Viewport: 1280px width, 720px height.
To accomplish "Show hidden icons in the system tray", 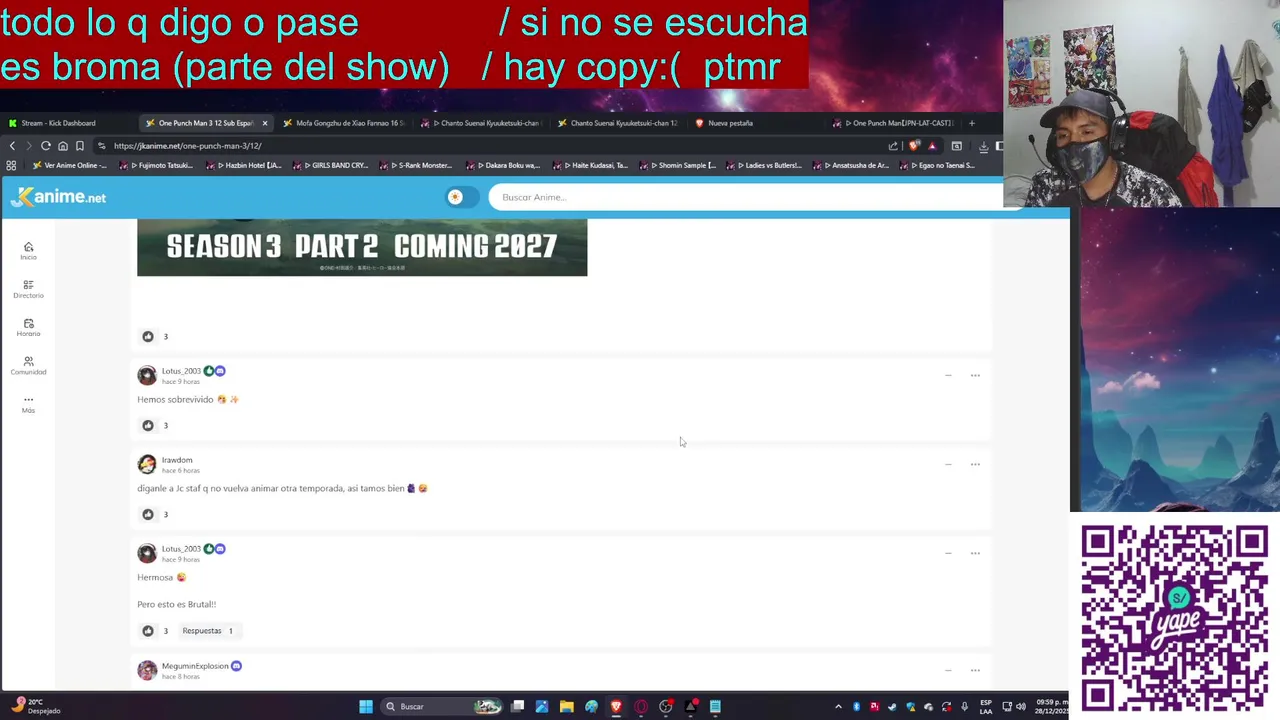I will pos(838,707).
